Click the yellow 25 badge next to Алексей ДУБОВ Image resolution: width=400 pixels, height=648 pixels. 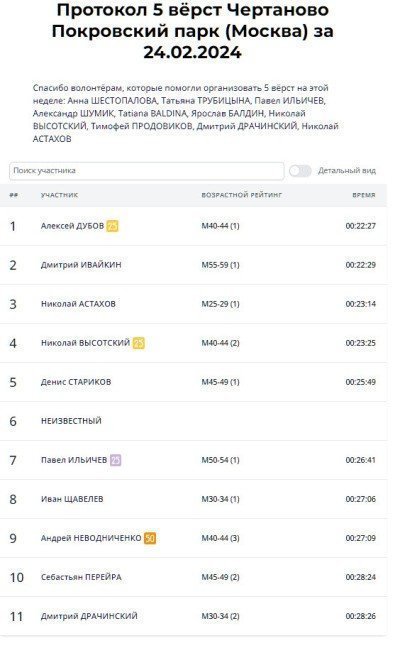pyautogui.click(x=112, y=226)
